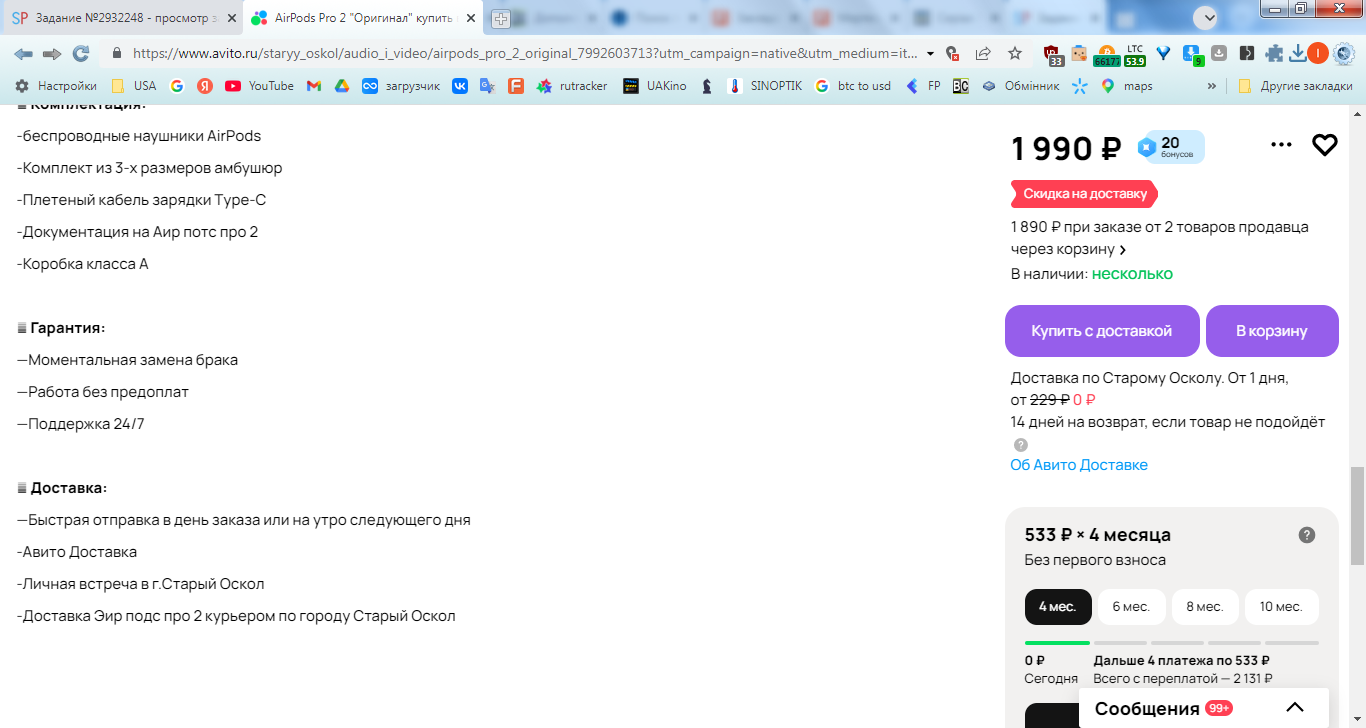Click the 20 bonuses badge next to the price
The height and width of the screenshot is (728, 1366).
point(1170,147)
